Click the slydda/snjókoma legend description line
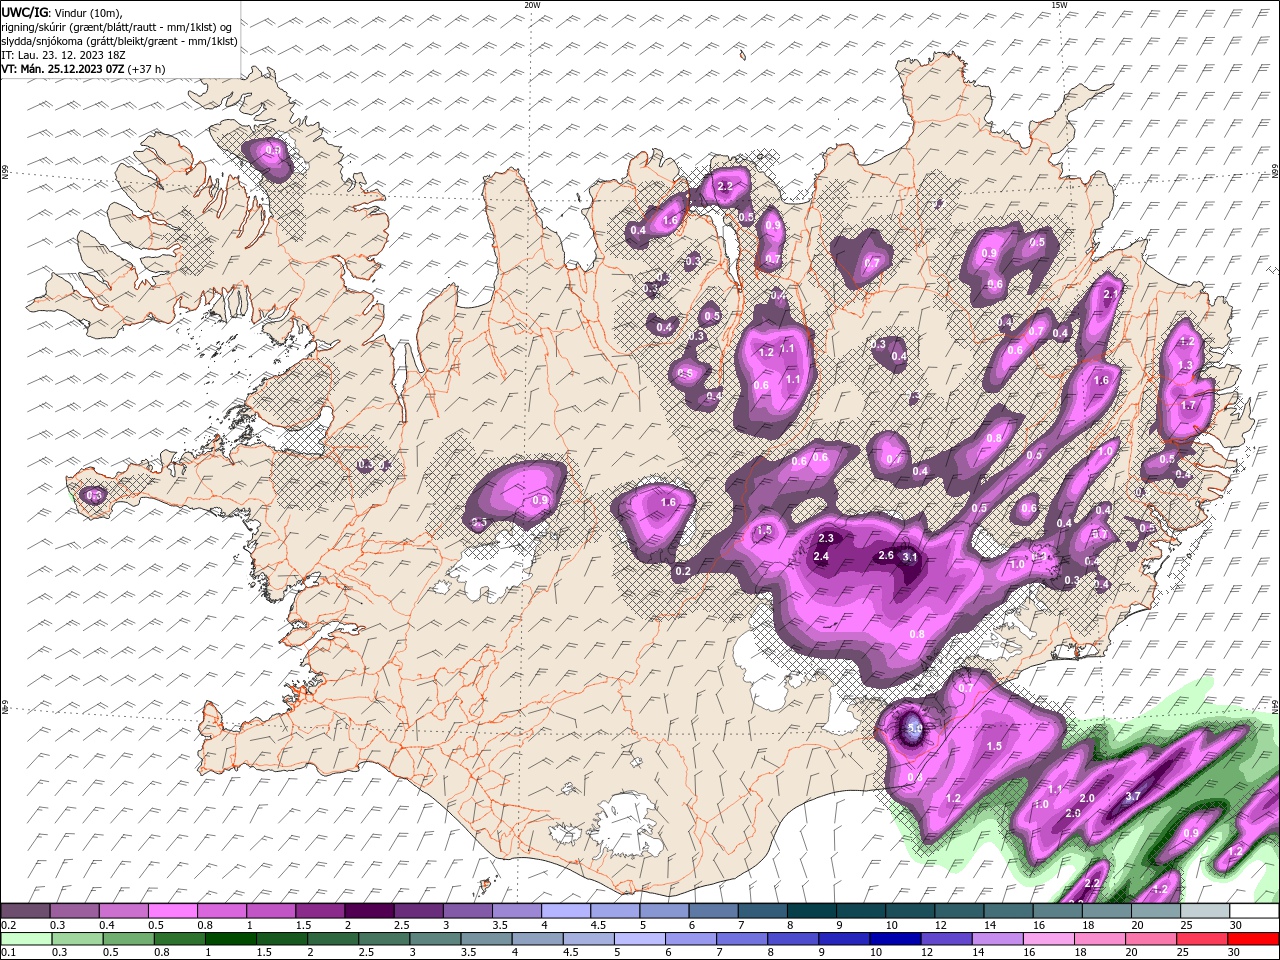This screenshot has width=1280, height=960. point(120,41)
